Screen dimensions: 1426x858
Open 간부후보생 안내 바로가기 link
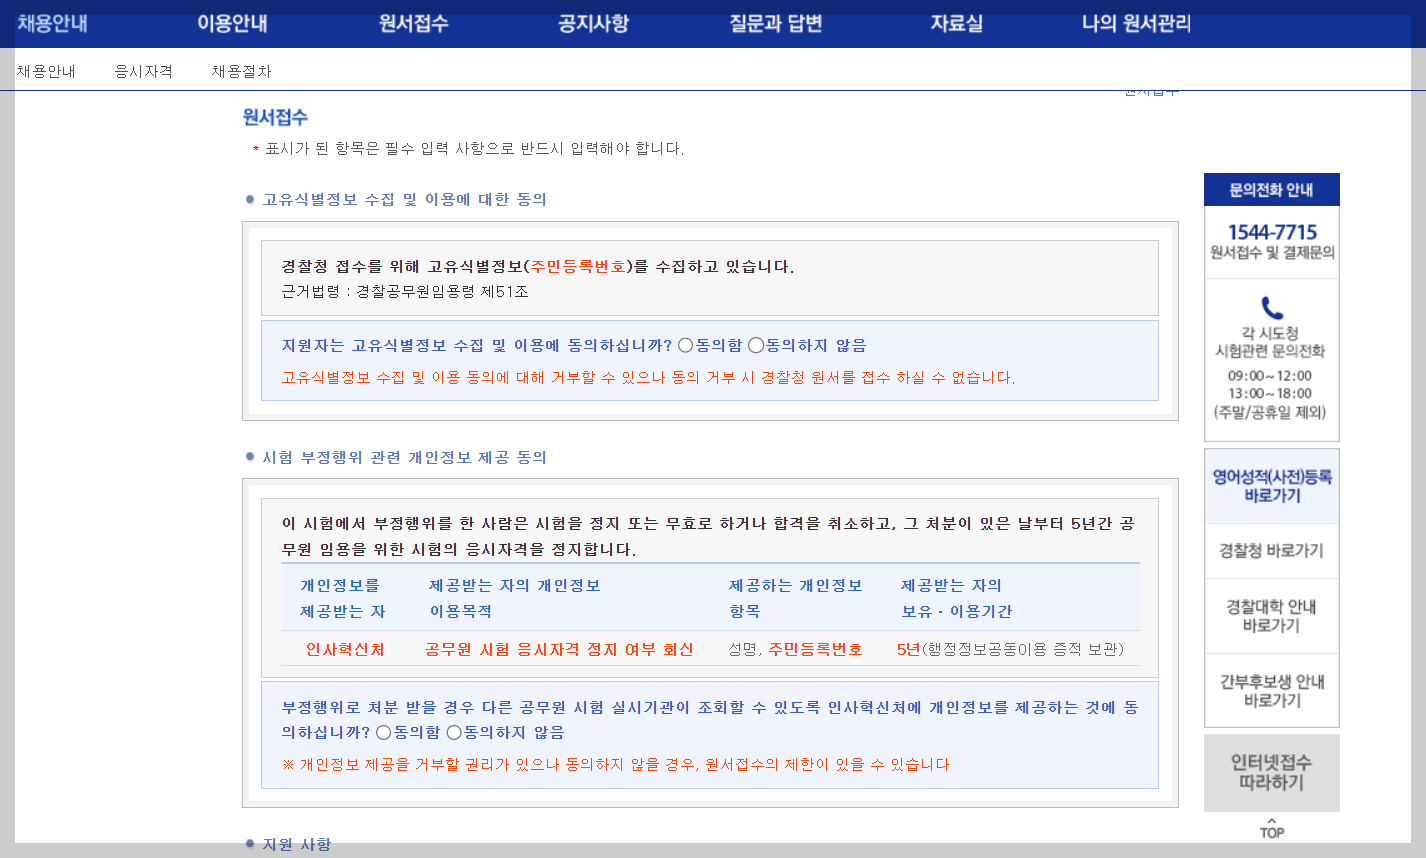point(1271,690)
